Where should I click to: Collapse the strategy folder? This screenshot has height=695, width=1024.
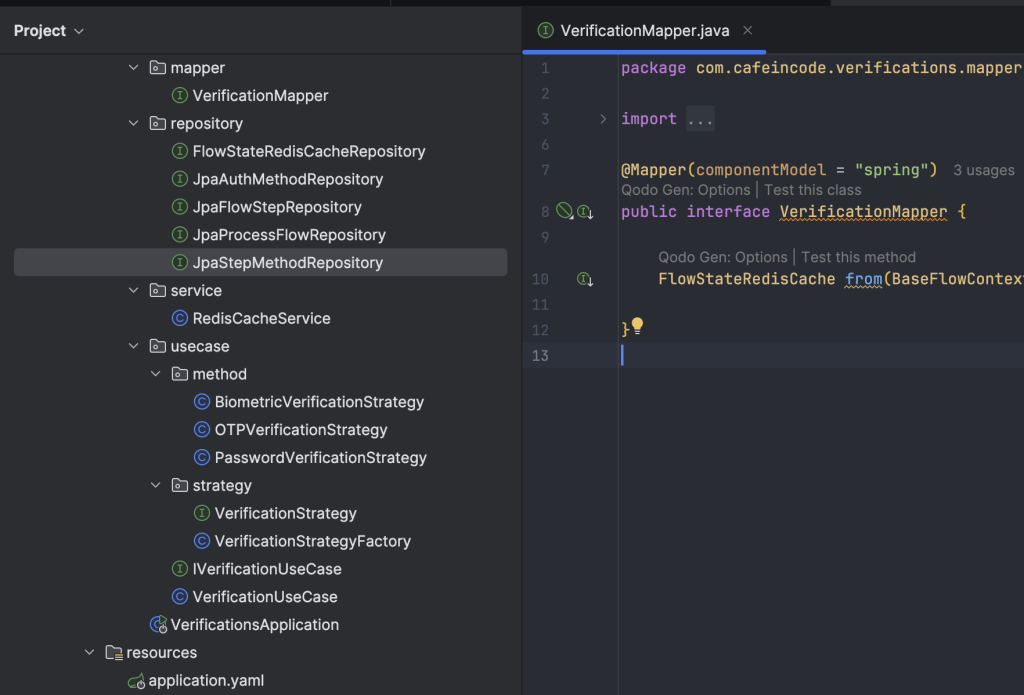[155, 485]
